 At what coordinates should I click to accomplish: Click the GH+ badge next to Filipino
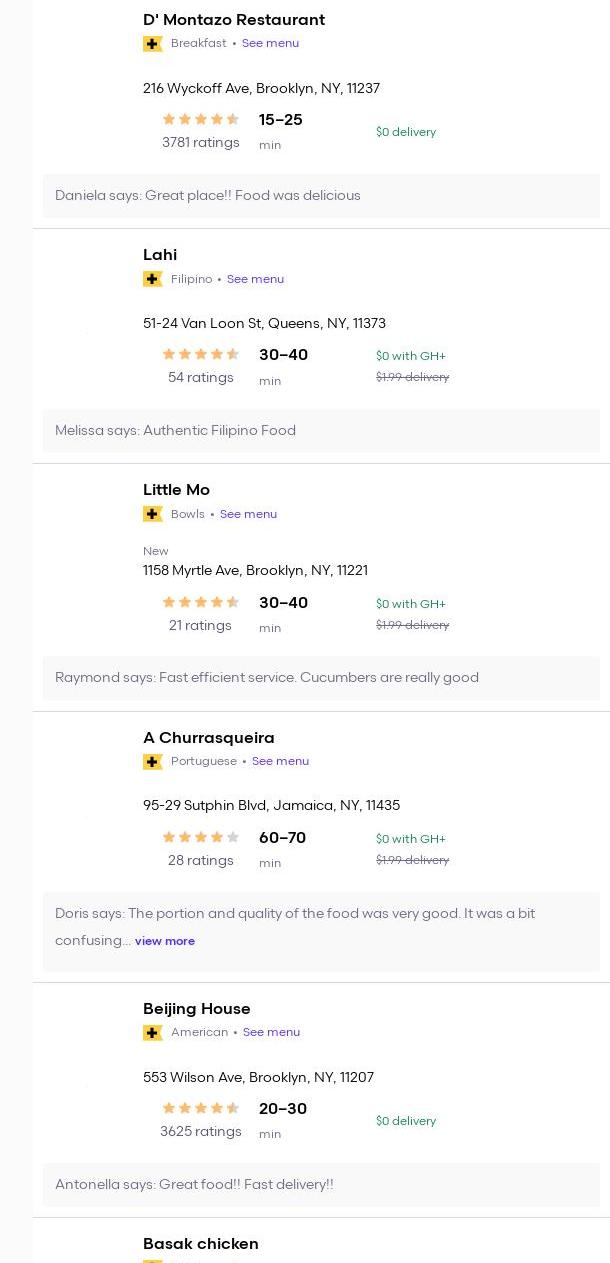(152, 279)
